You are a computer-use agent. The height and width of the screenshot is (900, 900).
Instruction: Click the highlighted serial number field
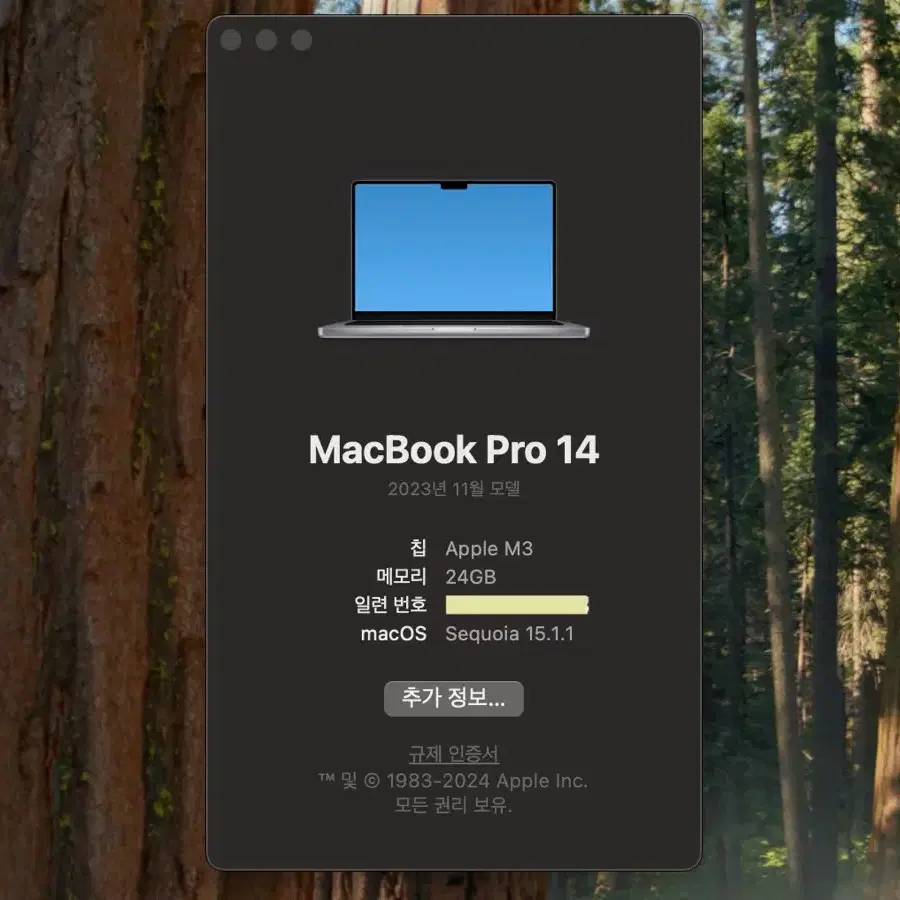pos(517,605)
